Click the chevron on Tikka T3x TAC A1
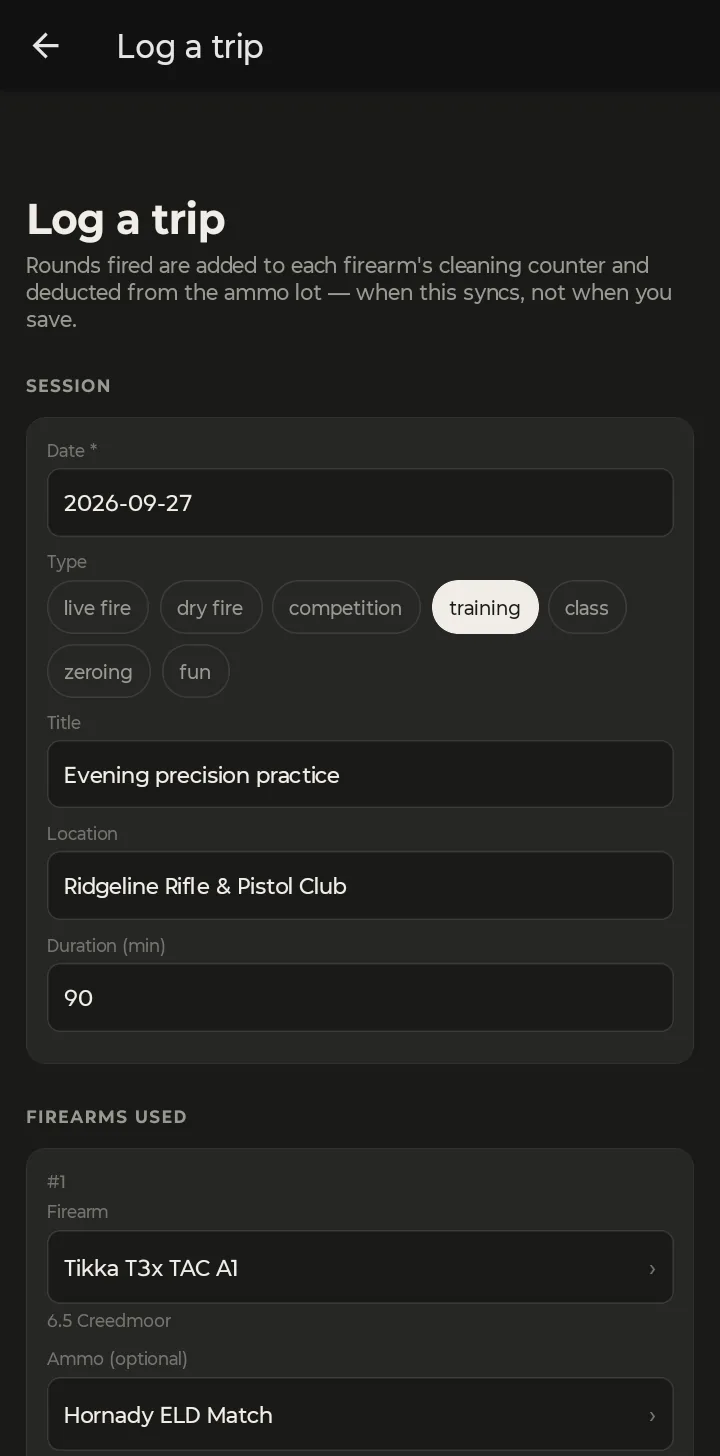This screenshot has height=1456, width=720. click(x=652, y=1268)
